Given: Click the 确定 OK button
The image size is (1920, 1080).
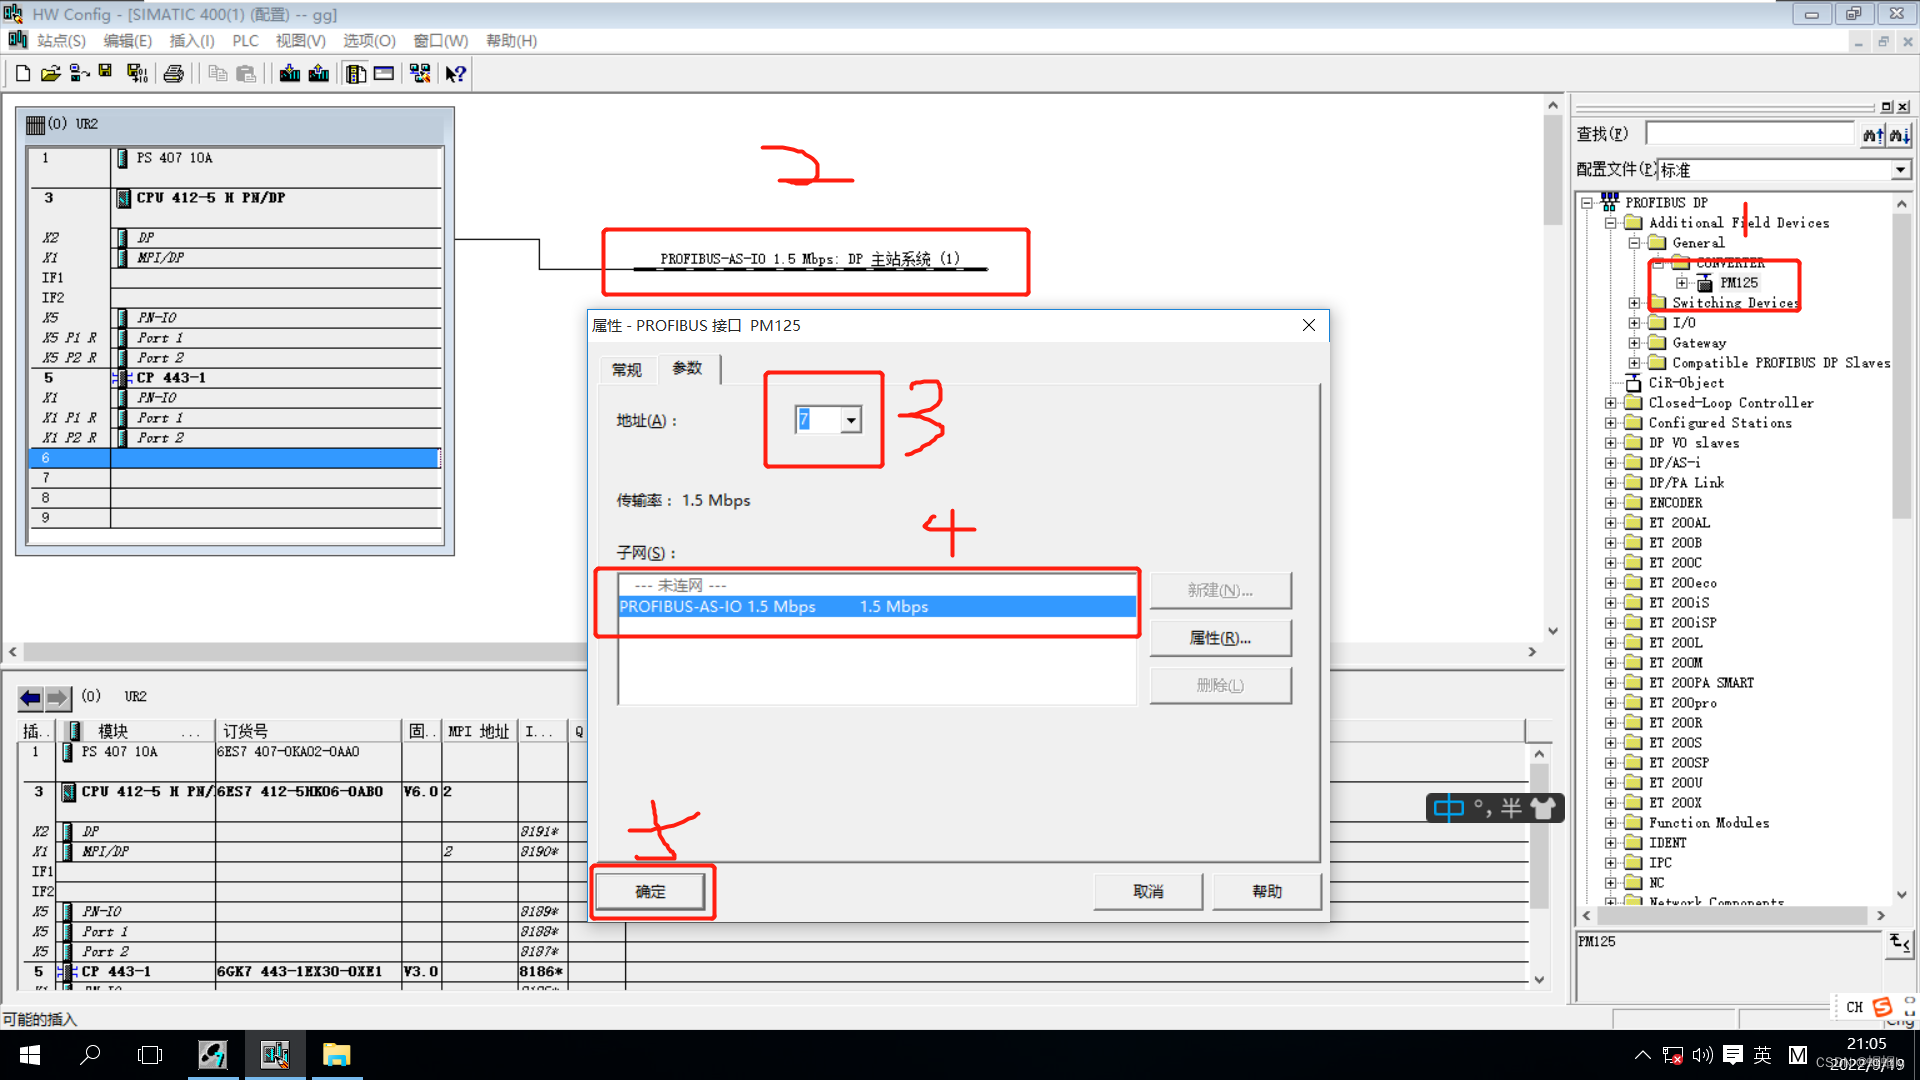Looking at the screenshot, I should [651, 891].
